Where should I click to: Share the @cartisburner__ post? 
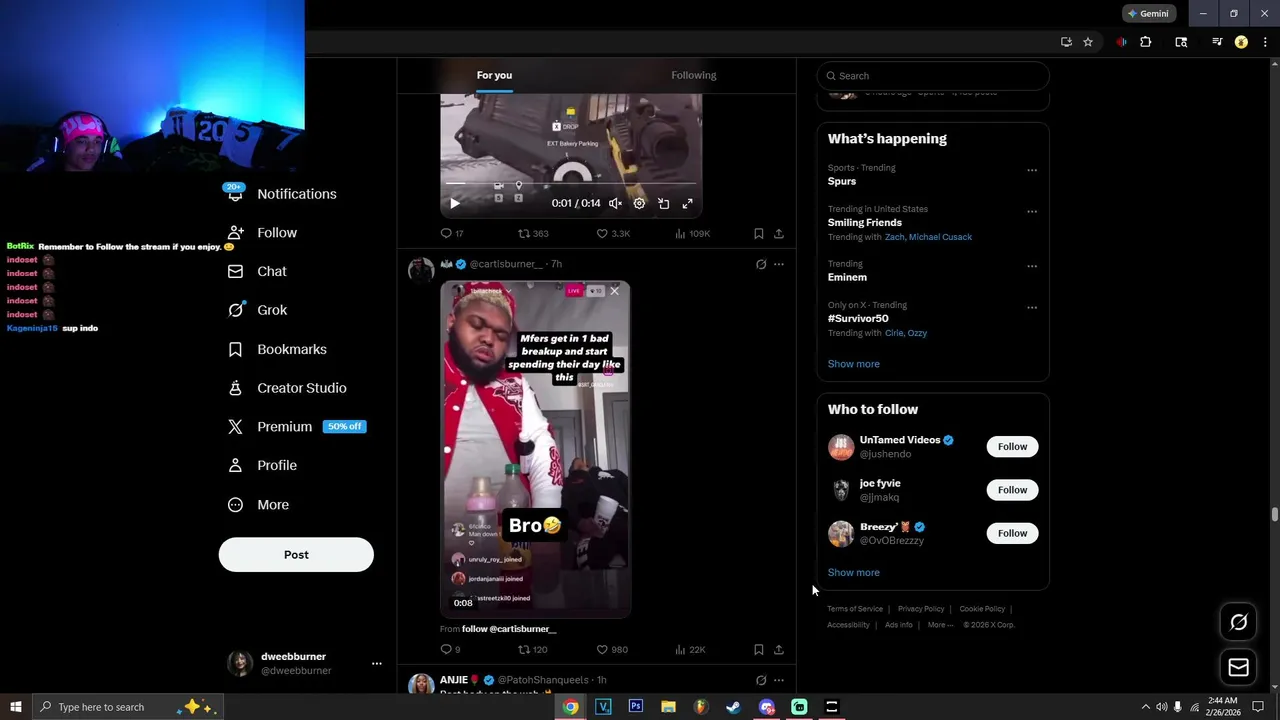coord(779,649)
